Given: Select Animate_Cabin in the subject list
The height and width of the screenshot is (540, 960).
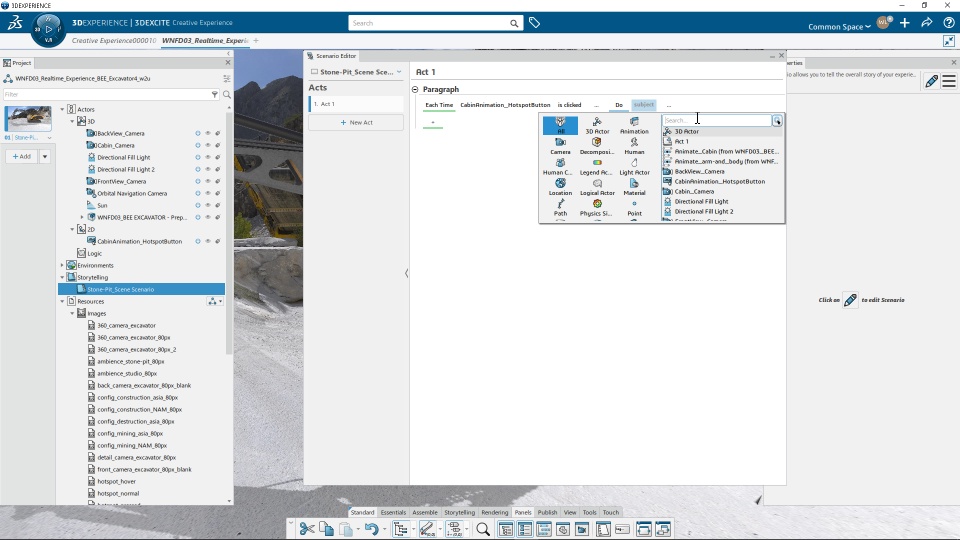Looking at the screenshot, I should coord(721,151).
